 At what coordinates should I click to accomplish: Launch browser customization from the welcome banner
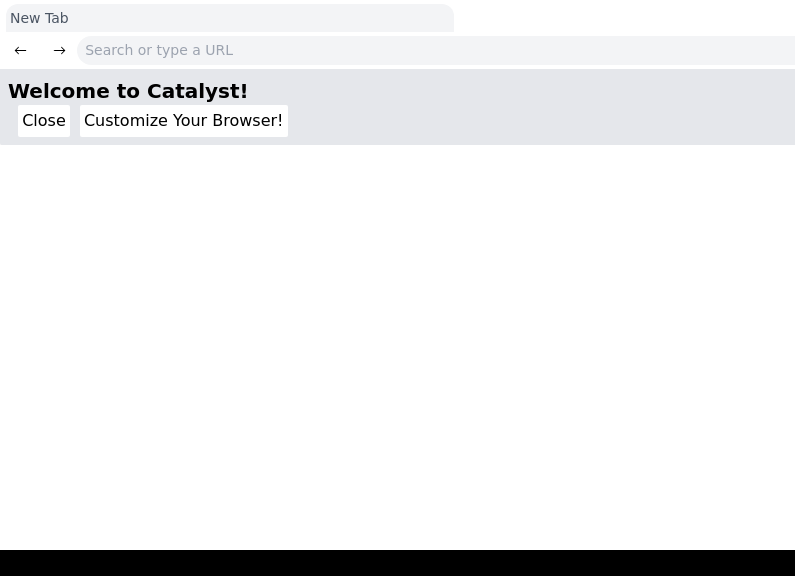pyautogui.click(x=184, y=121)
